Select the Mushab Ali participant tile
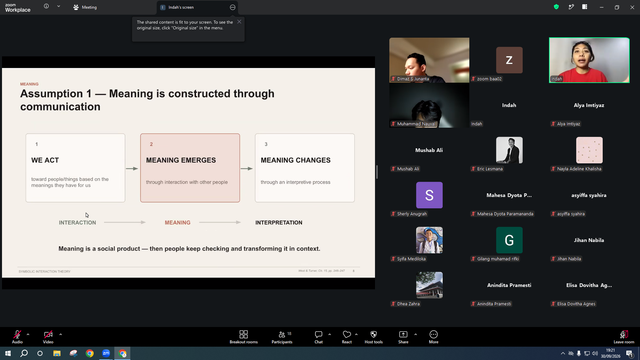This screenshot has height=360, width=640. point(429,150)
